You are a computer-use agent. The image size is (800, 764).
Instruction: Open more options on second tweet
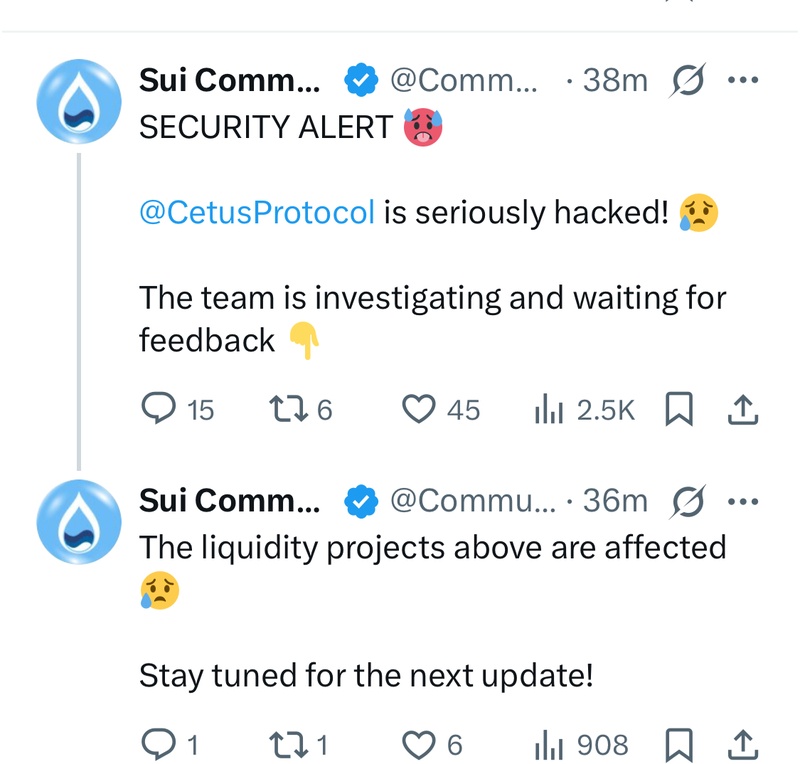pos(743,499)
